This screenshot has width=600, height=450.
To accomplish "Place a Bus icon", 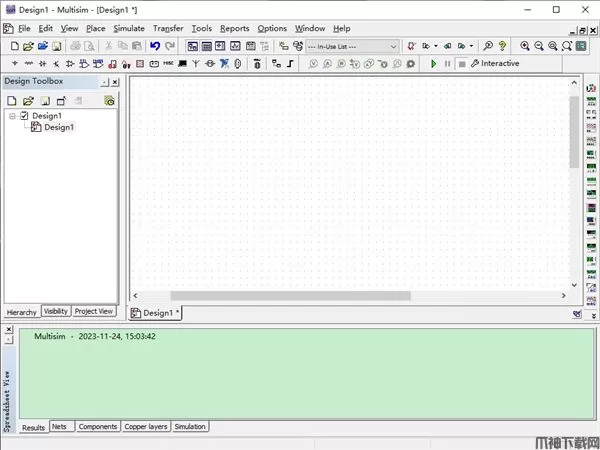I will tap(290, 64).
